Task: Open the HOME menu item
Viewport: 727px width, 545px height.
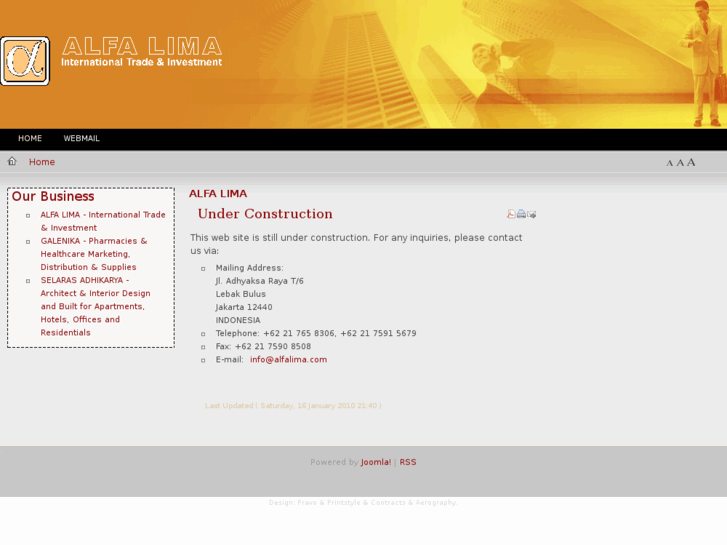Action: point(30,138)
